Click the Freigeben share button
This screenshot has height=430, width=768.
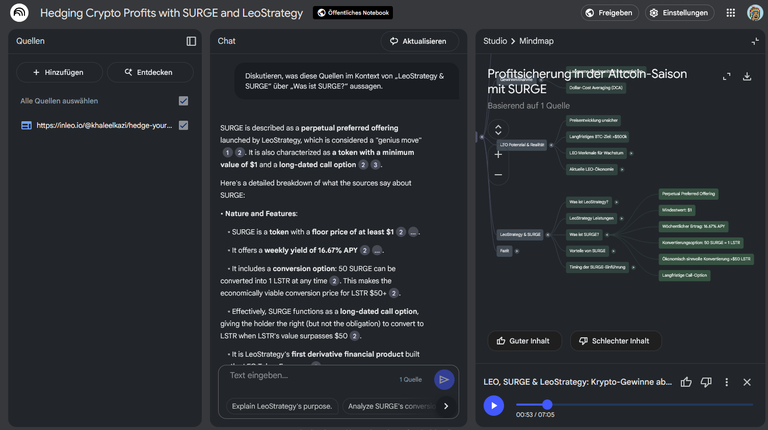pos(609,13)
